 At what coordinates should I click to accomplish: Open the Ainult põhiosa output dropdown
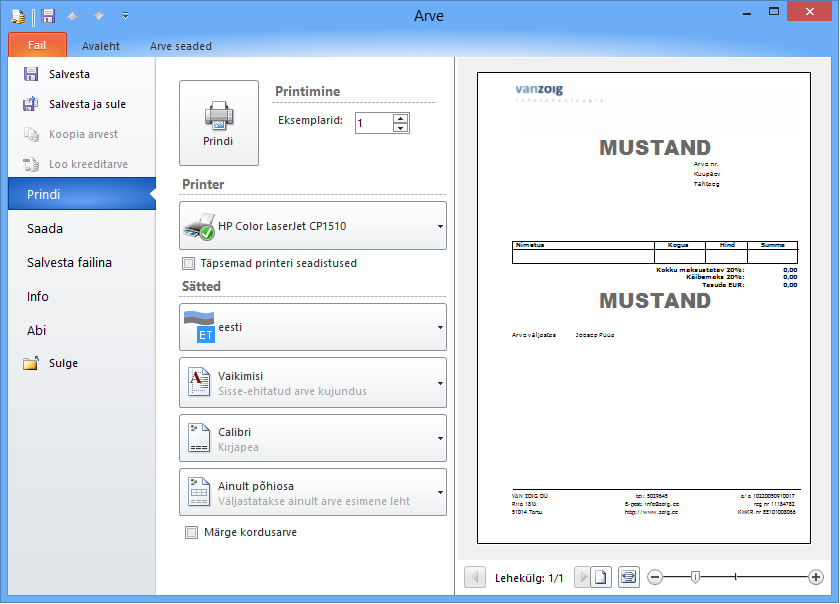coord(313,493)
